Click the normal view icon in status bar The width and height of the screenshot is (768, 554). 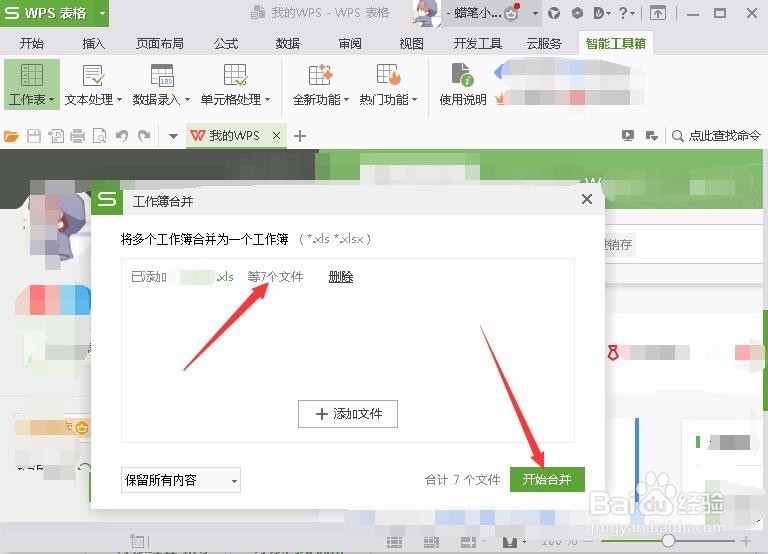pyautogui.click(x=394, y=542)
